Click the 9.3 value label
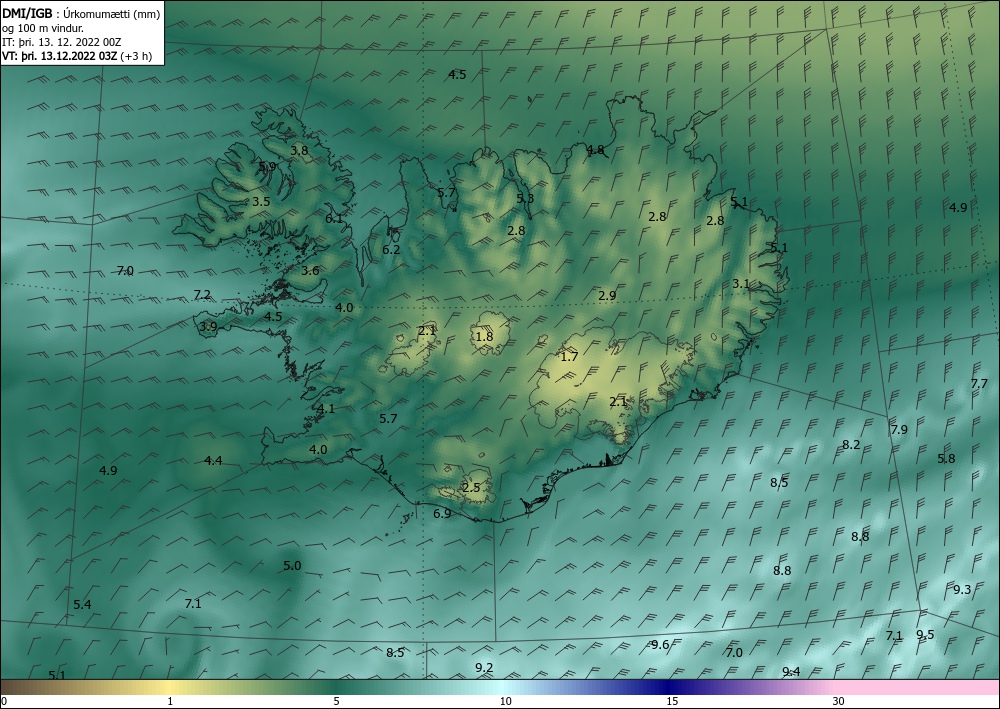 point(962,590)
